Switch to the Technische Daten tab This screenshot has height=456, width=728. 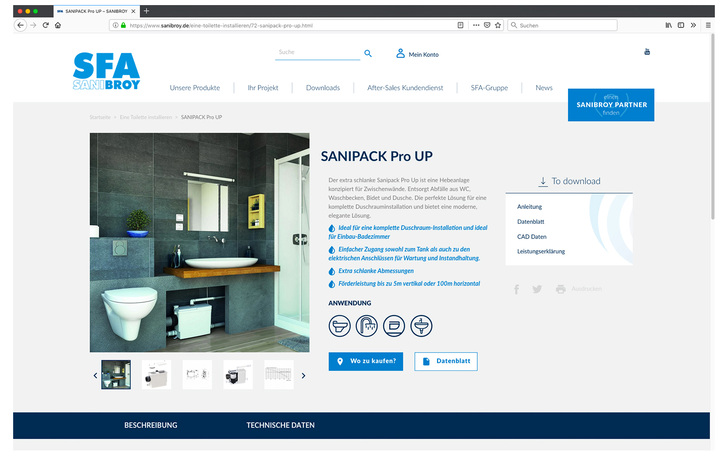pyautogui.click(x=280, y=425)
